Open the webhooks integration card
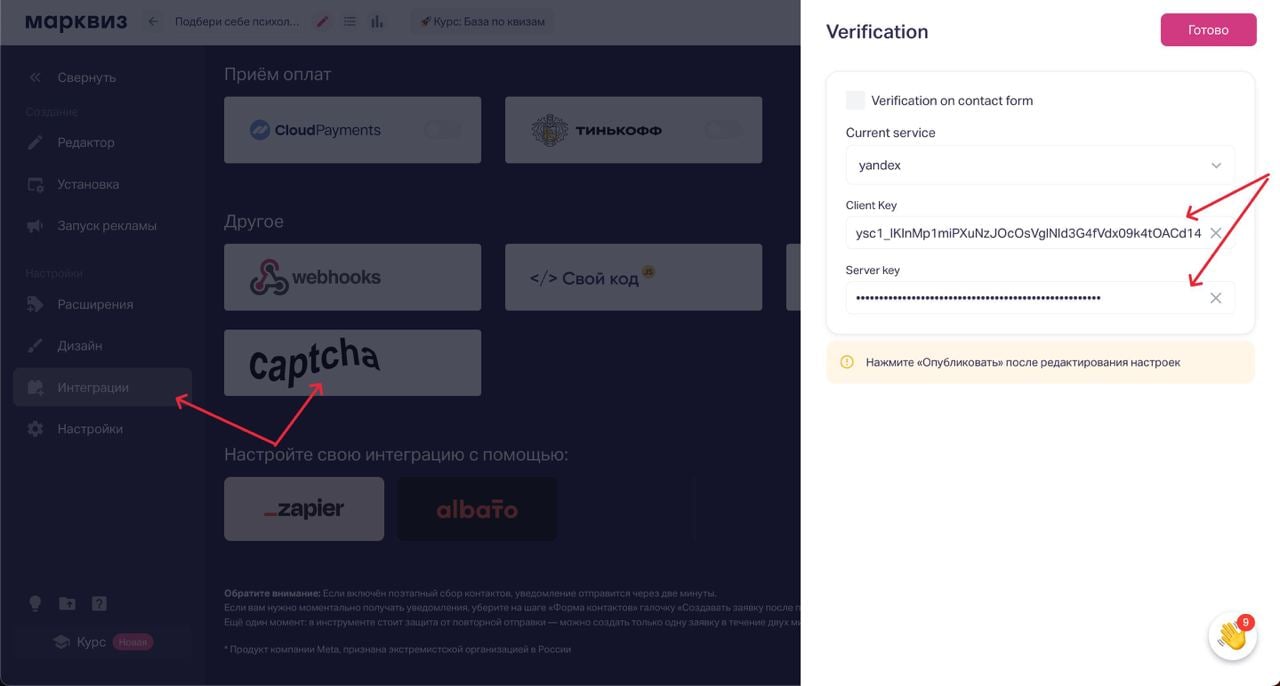The width and height of the screenshot is (1280, 686). point(352,277)
